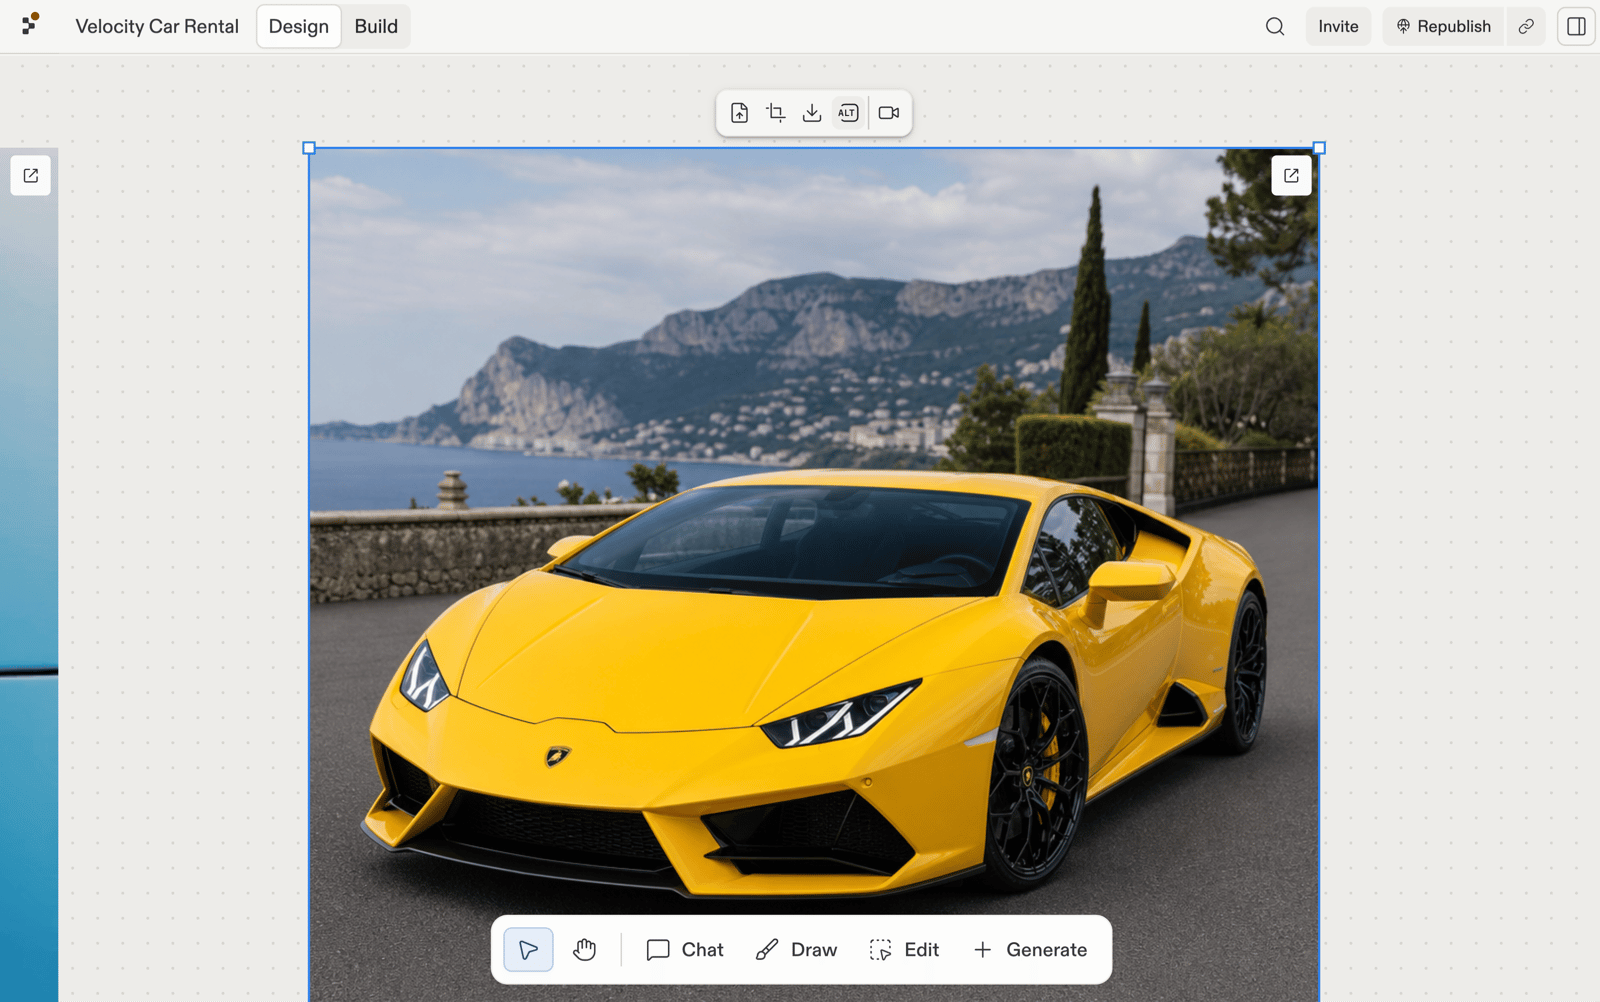Activate the Draw tool
The width and height of the screenshot is (1600, 1002).
point(797,950)
